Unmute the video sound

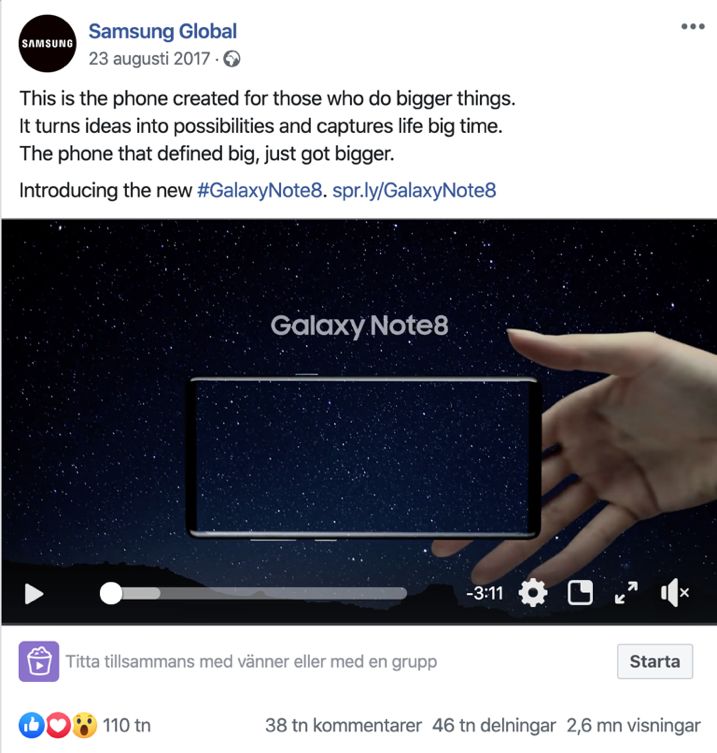coord(675,593)
